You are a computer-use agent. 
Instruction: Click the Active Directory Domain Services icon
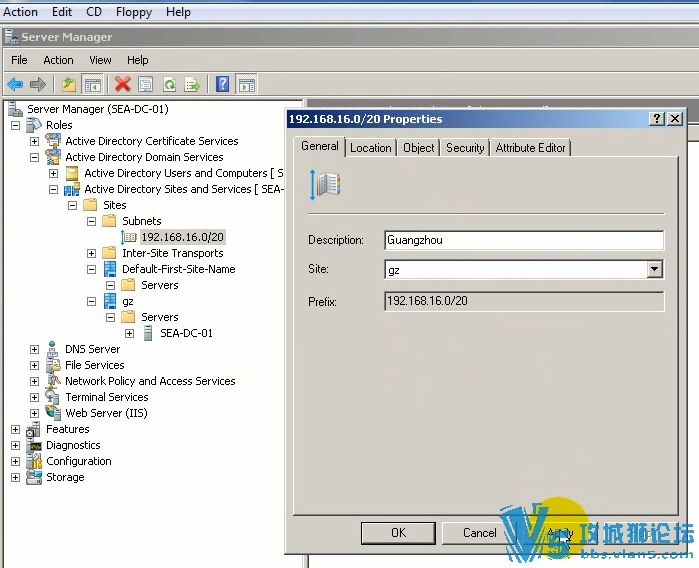(x=53, y=157)
